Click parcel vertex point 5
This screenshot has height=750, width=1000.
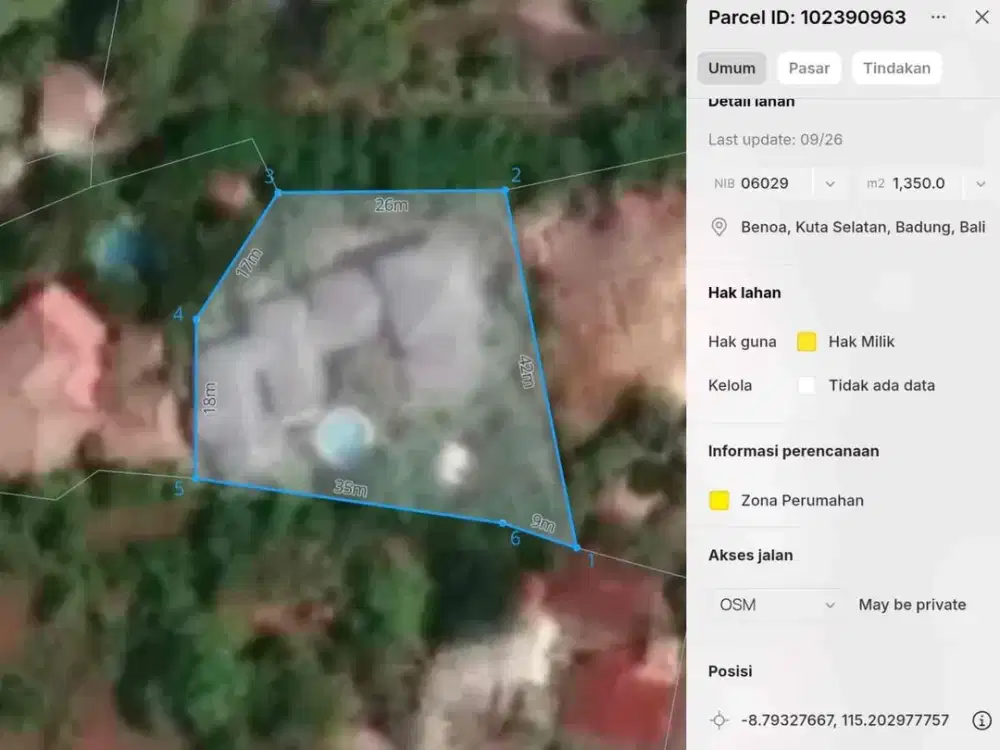[x=196, y=478]
